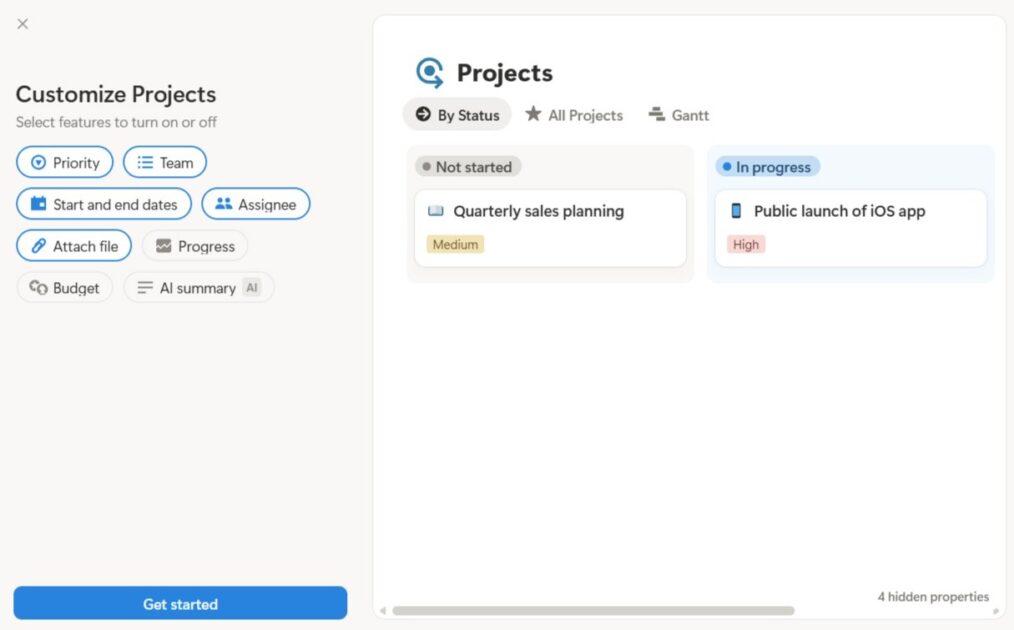The width and height of the screenshot is (1014, 630).
Task: Open the Gantt view
Action: click(x=679, y=115)
